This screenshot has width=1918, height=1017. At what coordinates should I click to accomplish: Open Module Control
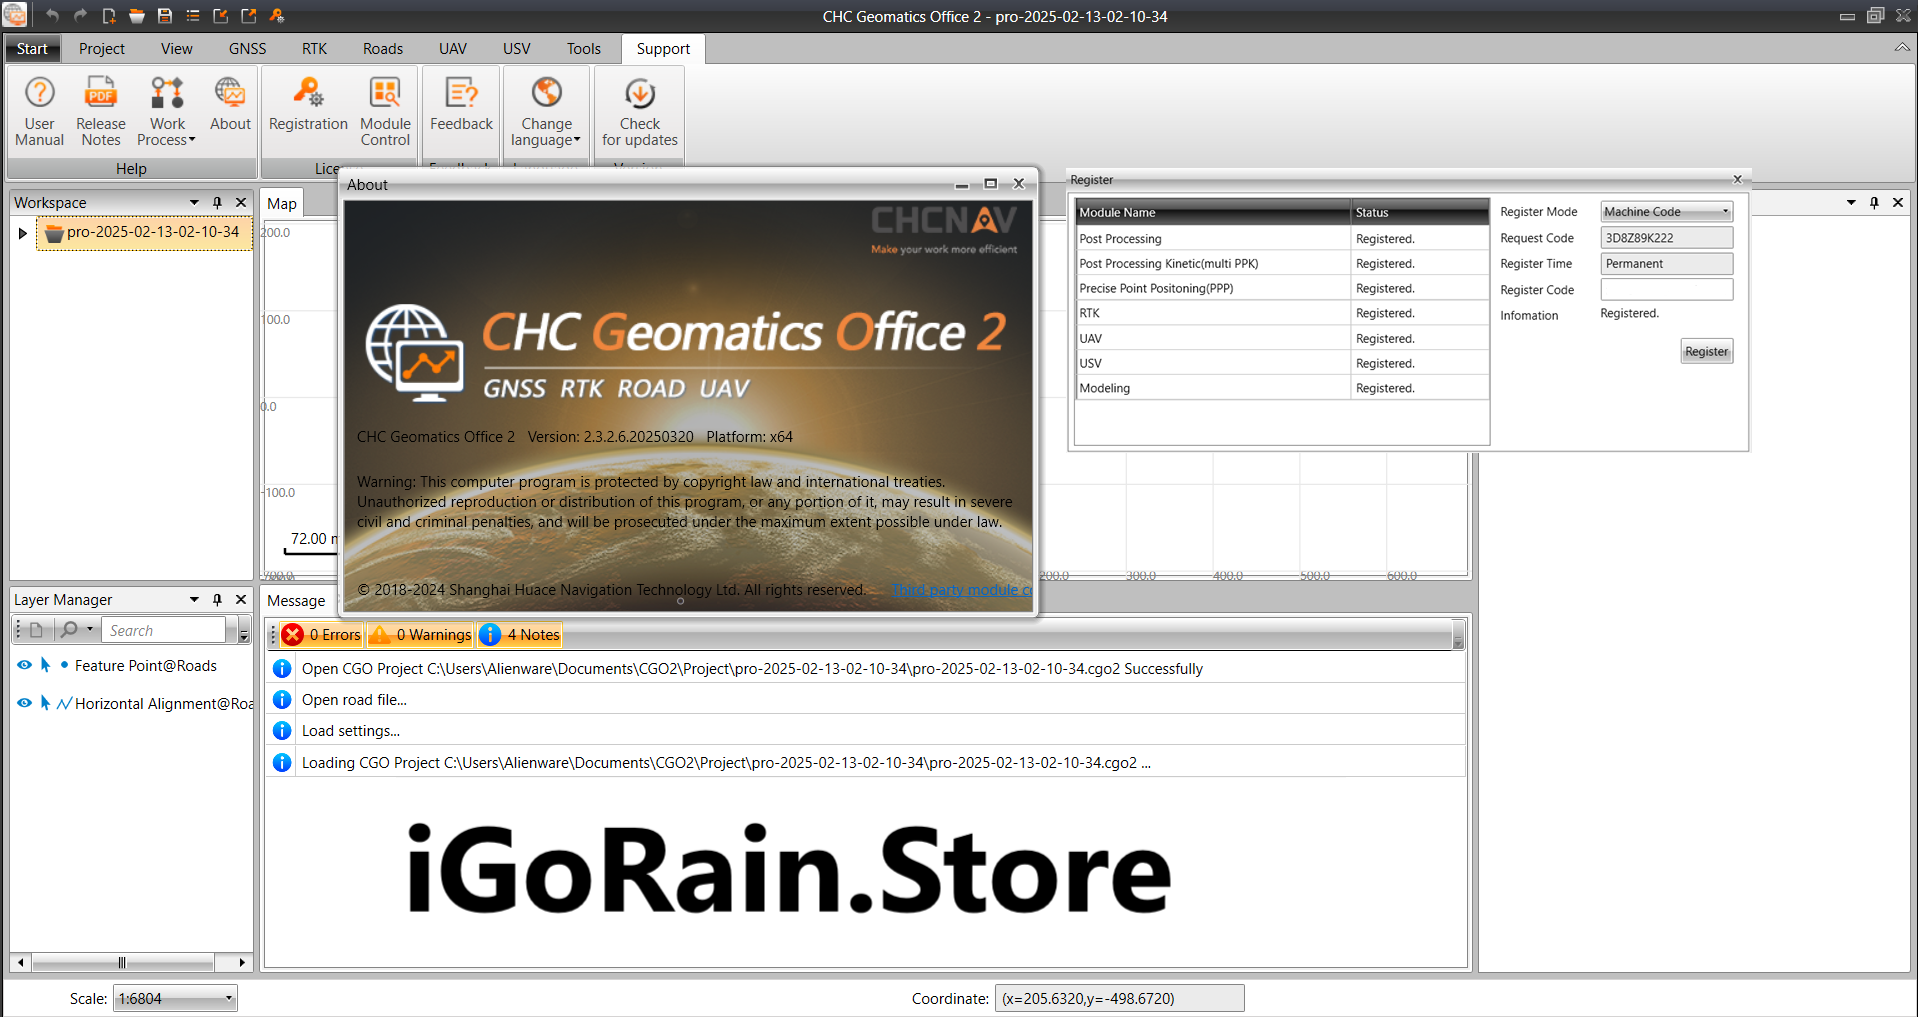(x=385, y=111)
